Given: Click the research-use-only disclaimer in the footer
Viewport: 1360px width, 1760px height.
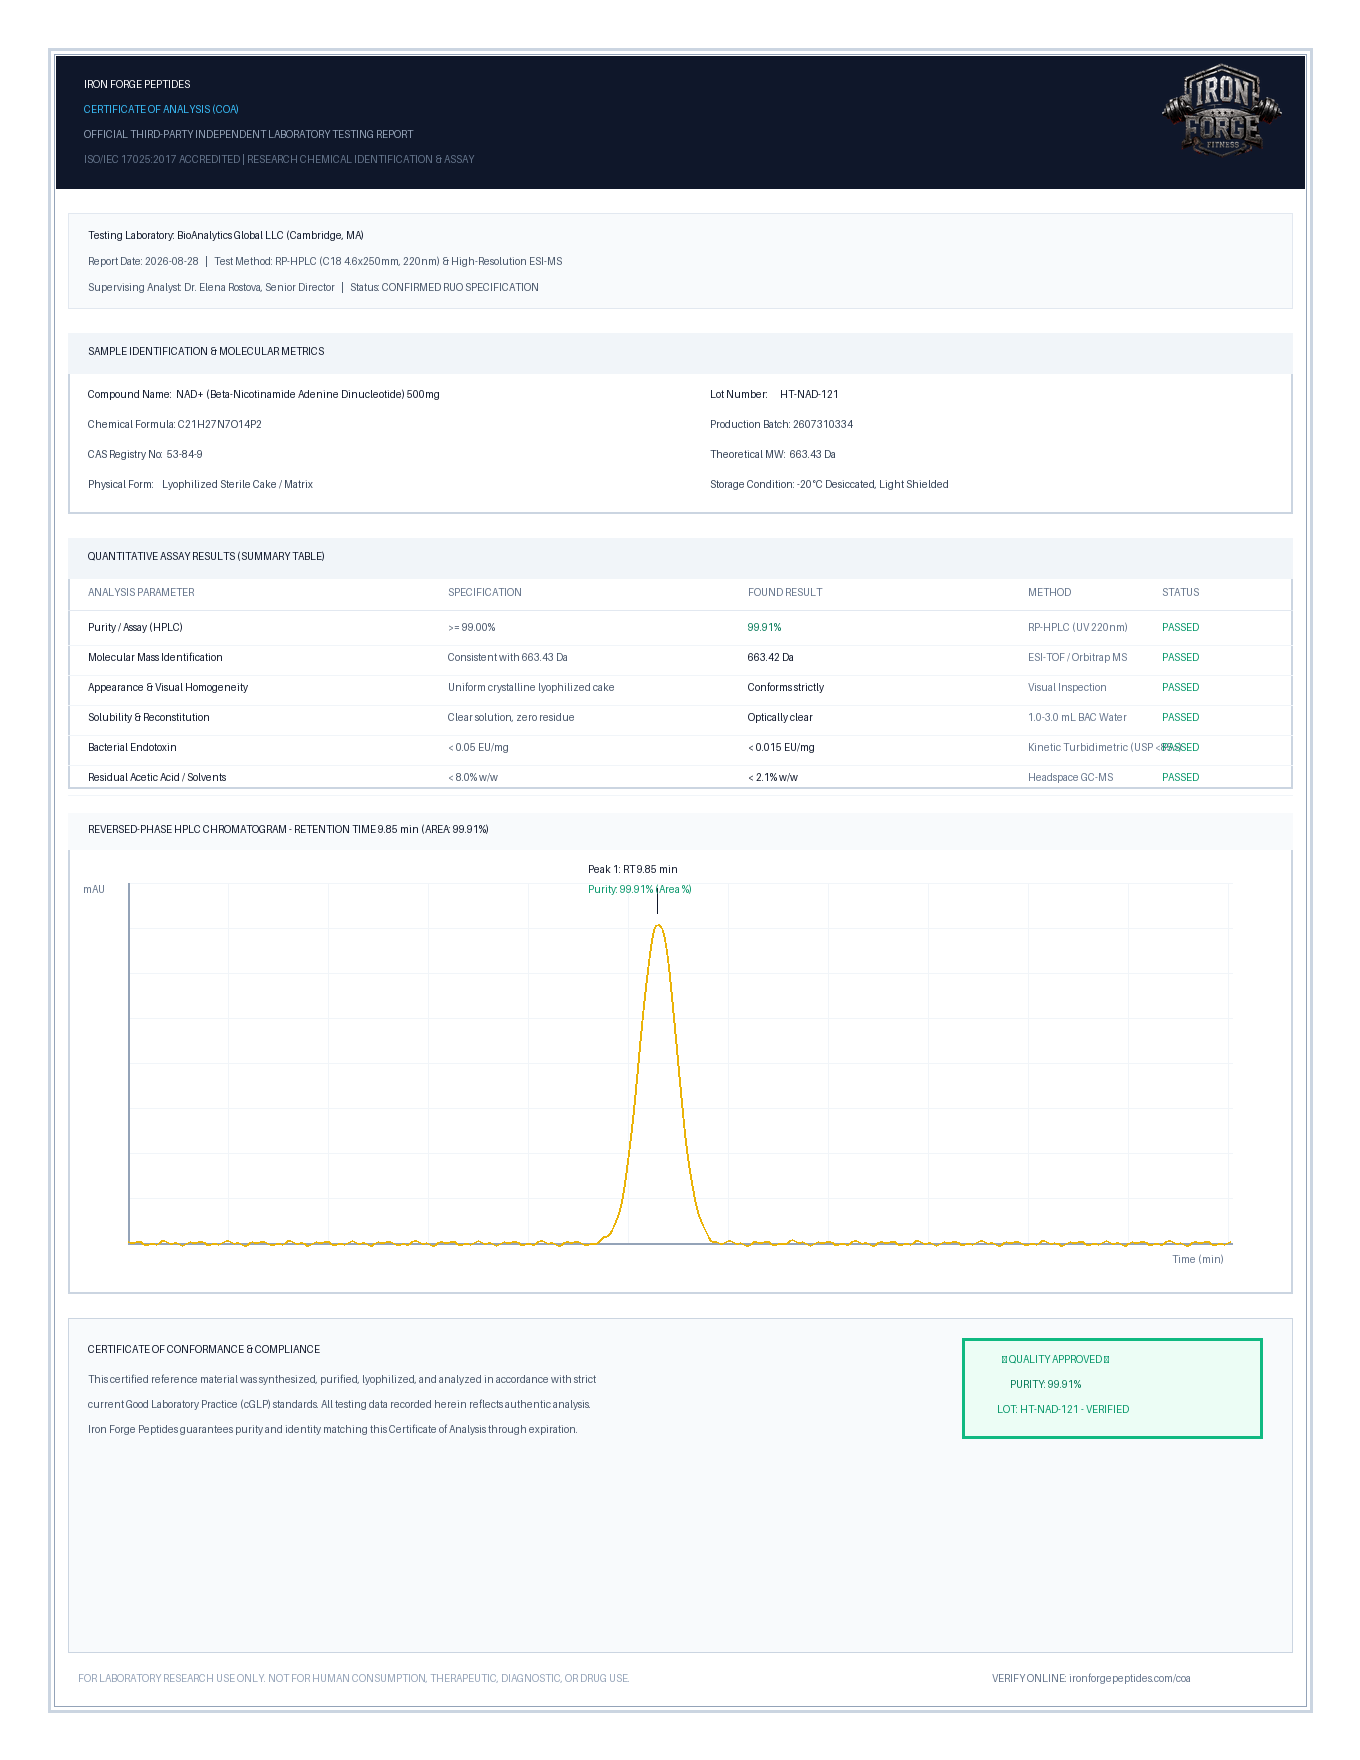Looking at the screenshot, I should click(x=354, y=1678).
